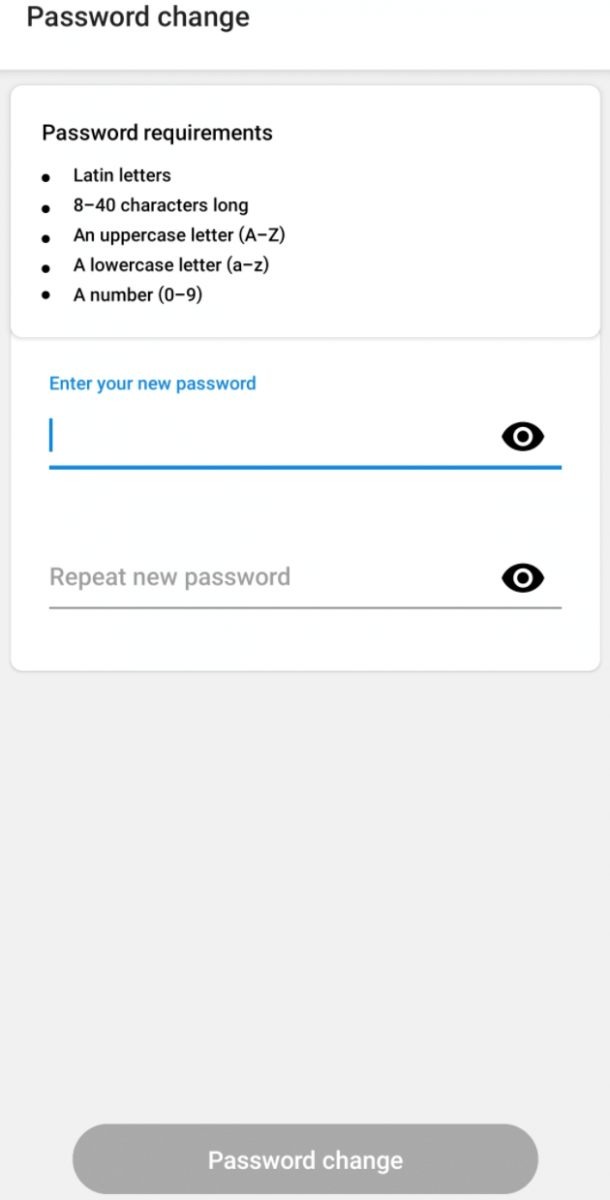Viewport: 610px width, 1200px height.
Task: Show the new password with eye icon
Action: point(522,436)
